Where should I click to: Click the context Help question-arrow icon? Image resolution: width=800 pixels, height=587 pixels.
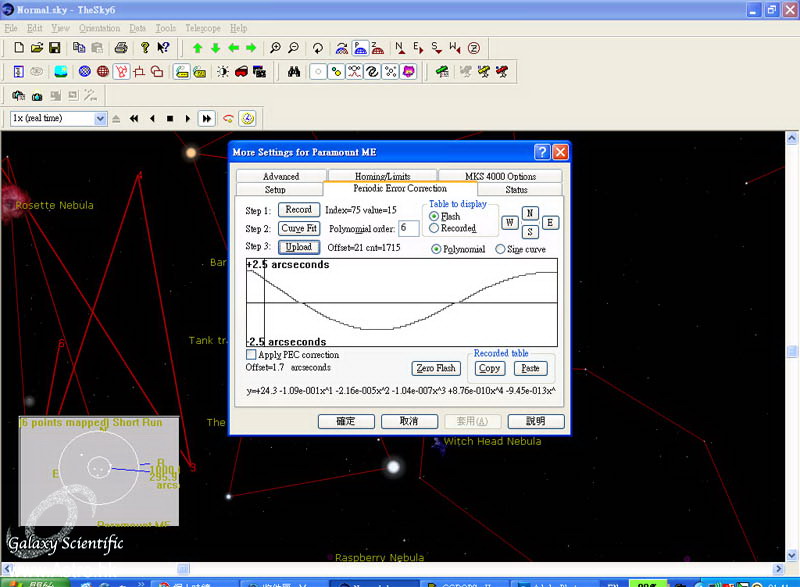tap(163, 47)
